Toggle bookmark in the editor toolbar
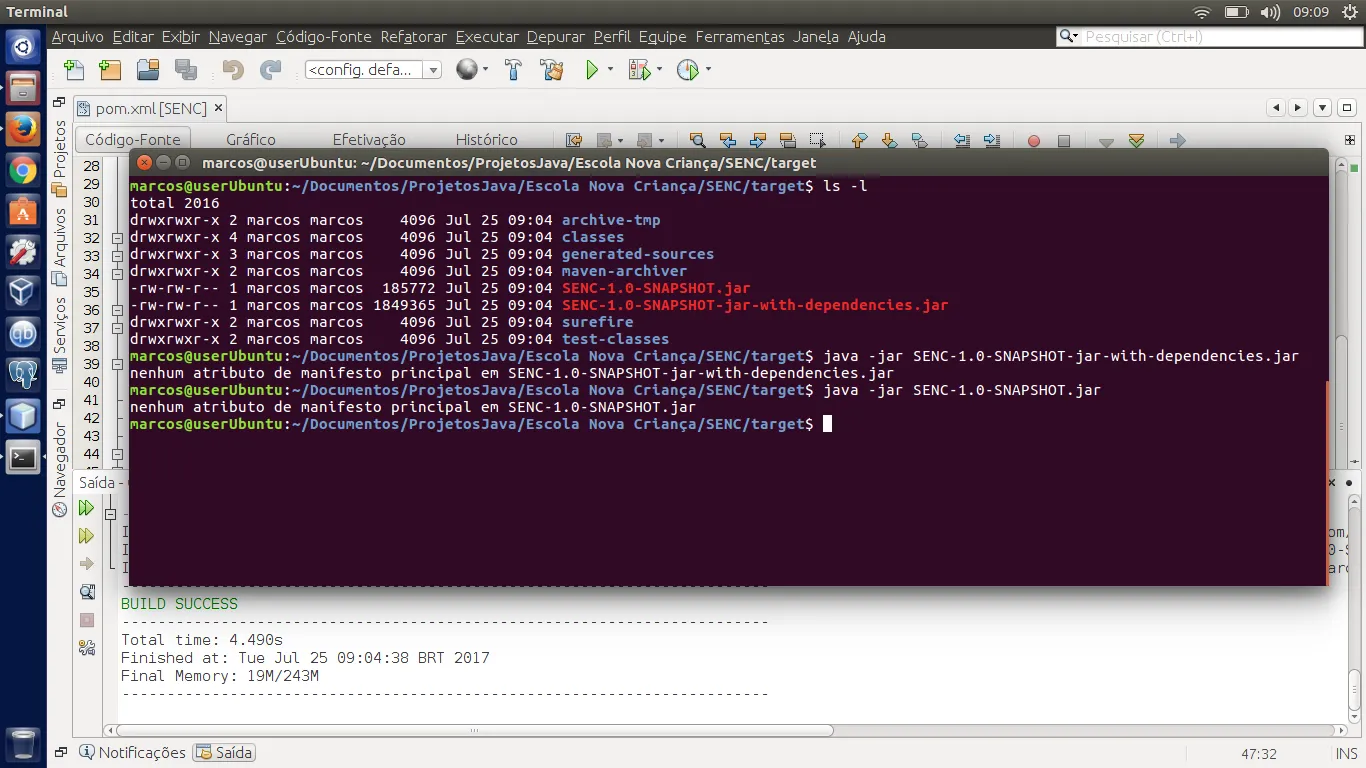The width and height of the screenshot is (1366, 768). pos(920,141)
